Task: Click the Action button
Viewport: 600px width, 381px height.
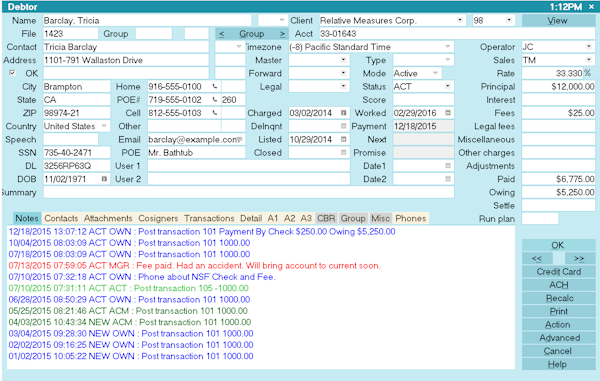Action: pos(558,324)
